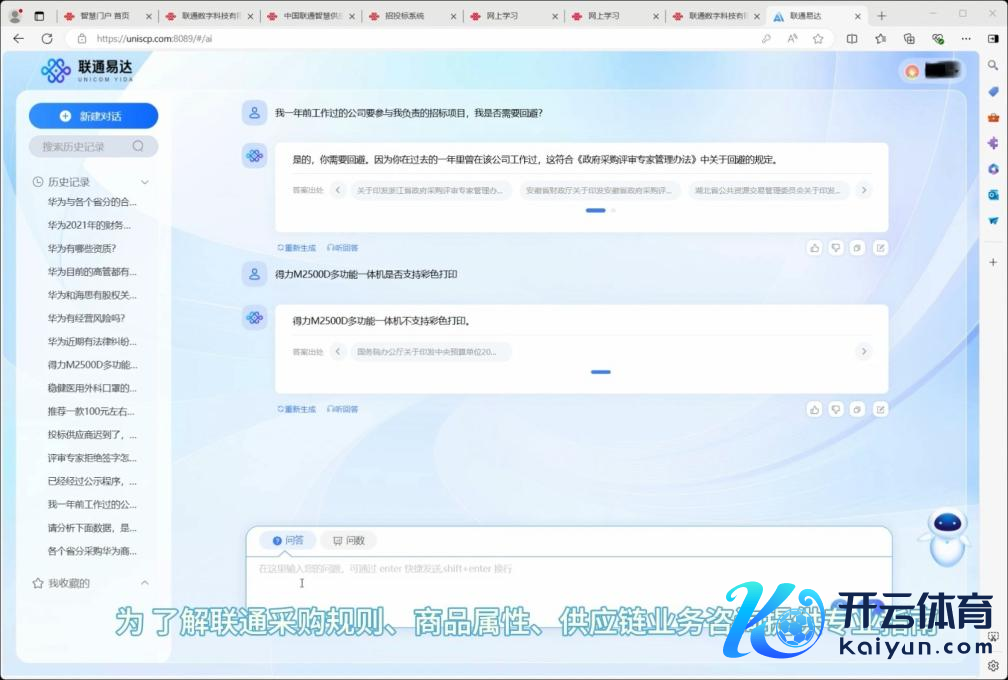This screenshot has height=680, width=1008.
Task: Click the 新建对话 new chat button
Action: [x=93, y=116]
